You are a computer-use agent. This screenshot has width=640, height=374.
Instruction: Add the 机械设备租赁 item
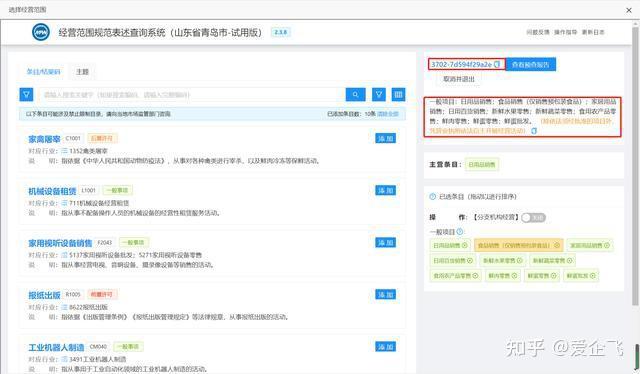pos(385,190)
